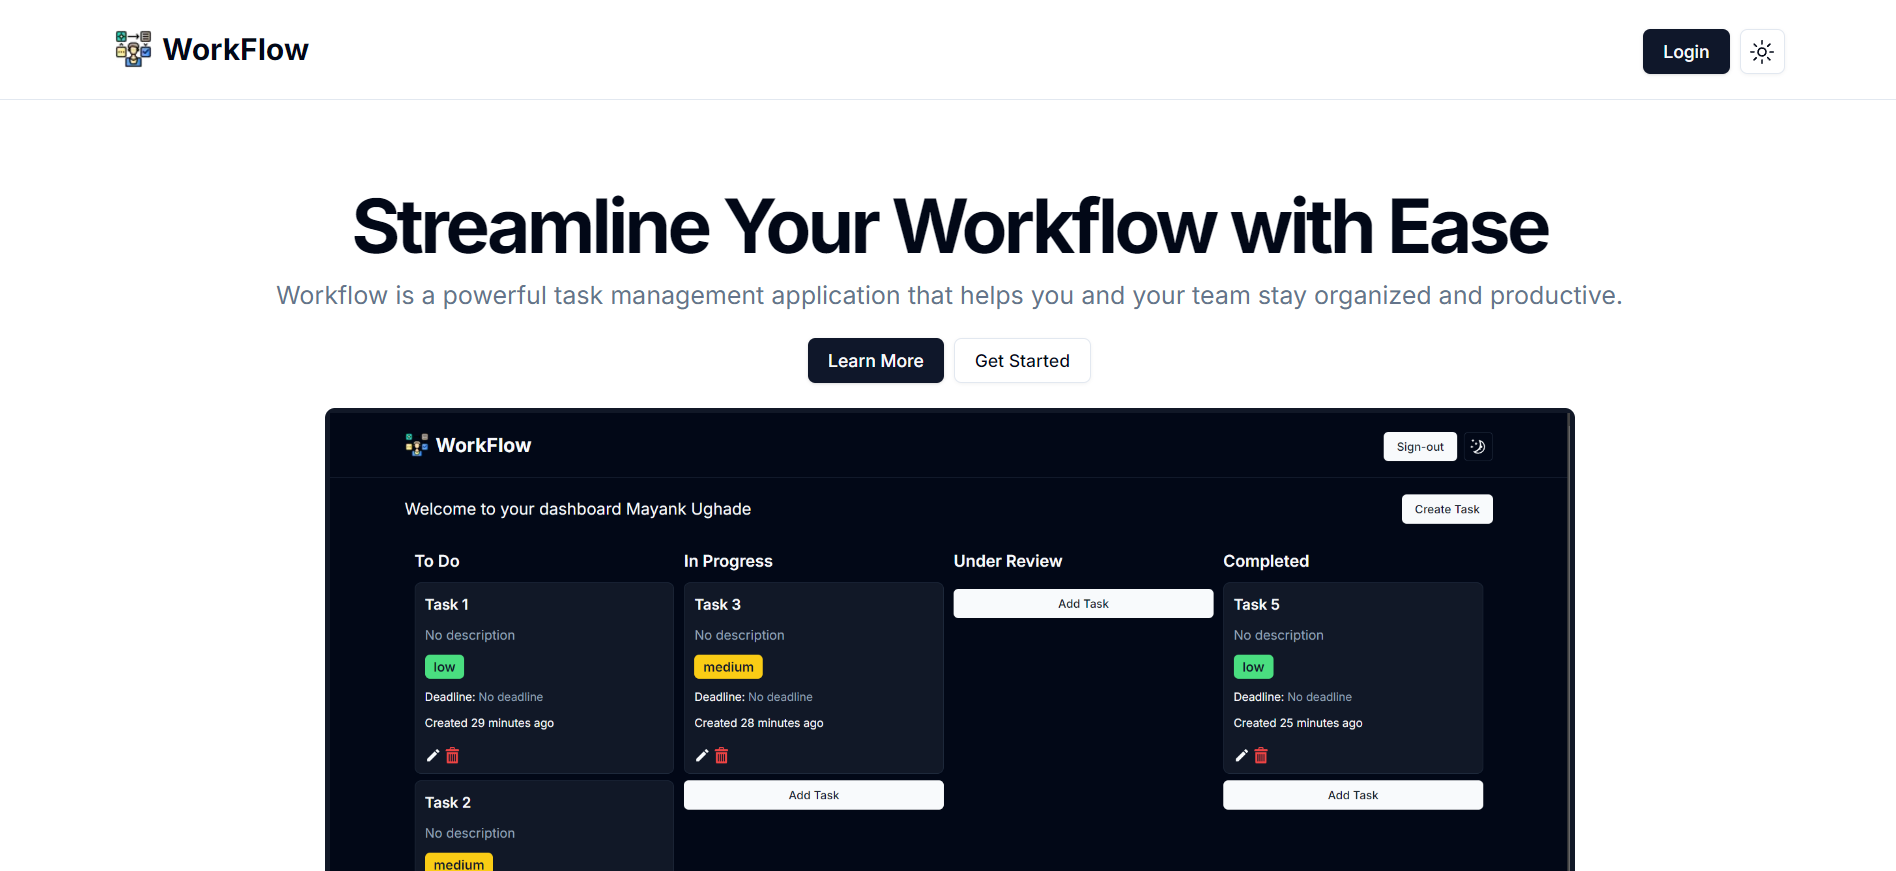The width and height of the screenshot is (1896, 871).
Task: Click Add Task under In Progress column
Action: (x=813, y=795)
